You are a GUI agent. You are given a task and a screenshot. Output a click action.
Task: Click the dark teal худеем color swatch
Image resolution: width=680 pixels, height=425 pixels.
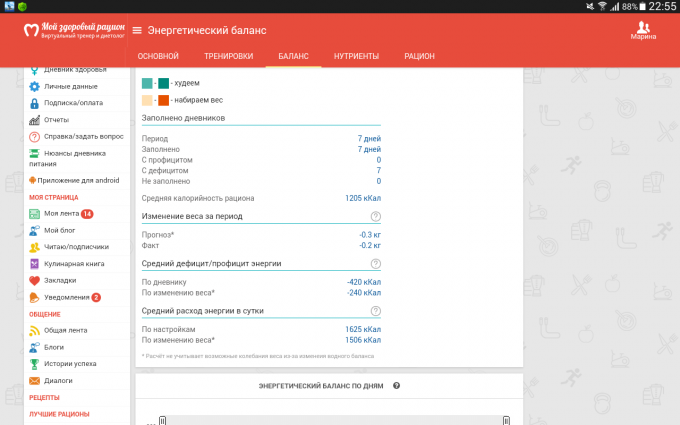click(163, 83)
